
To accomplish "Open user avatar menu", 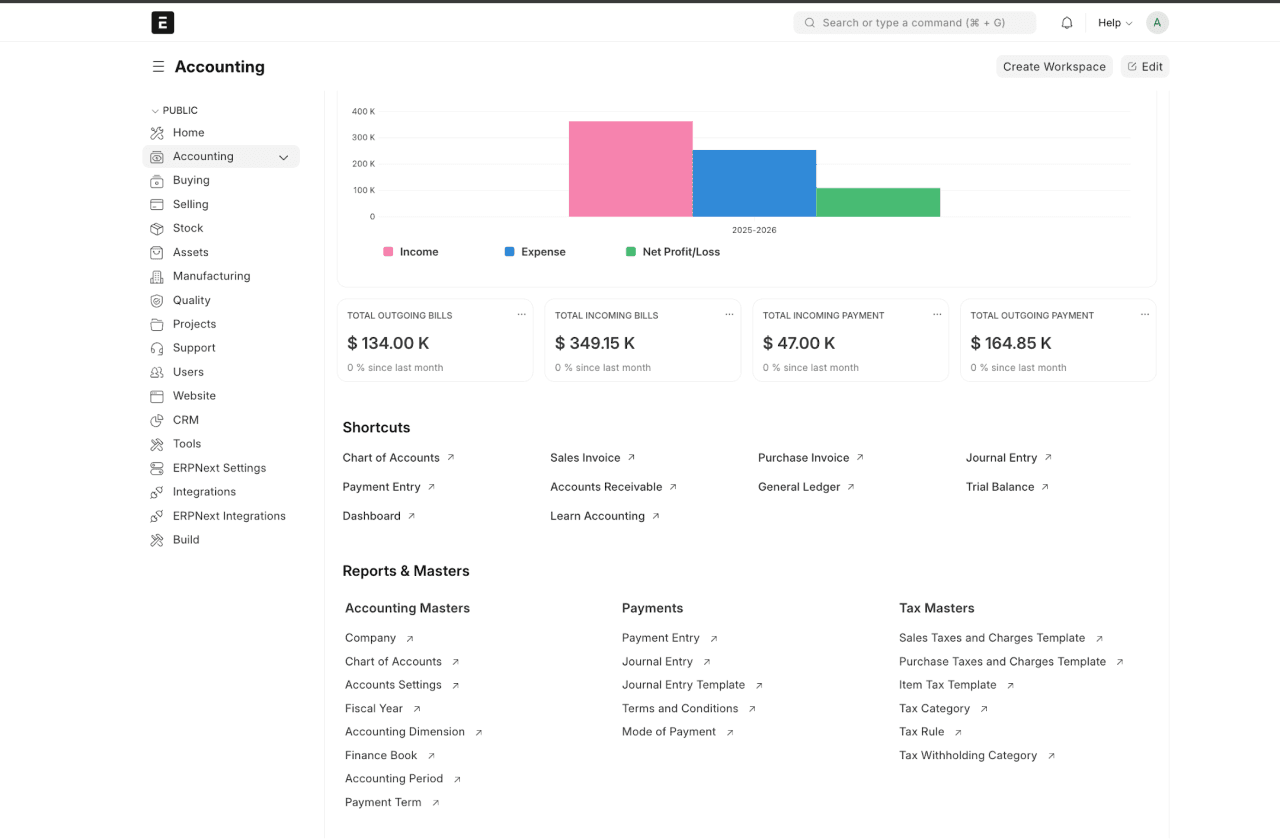I will pos(1157,23).
